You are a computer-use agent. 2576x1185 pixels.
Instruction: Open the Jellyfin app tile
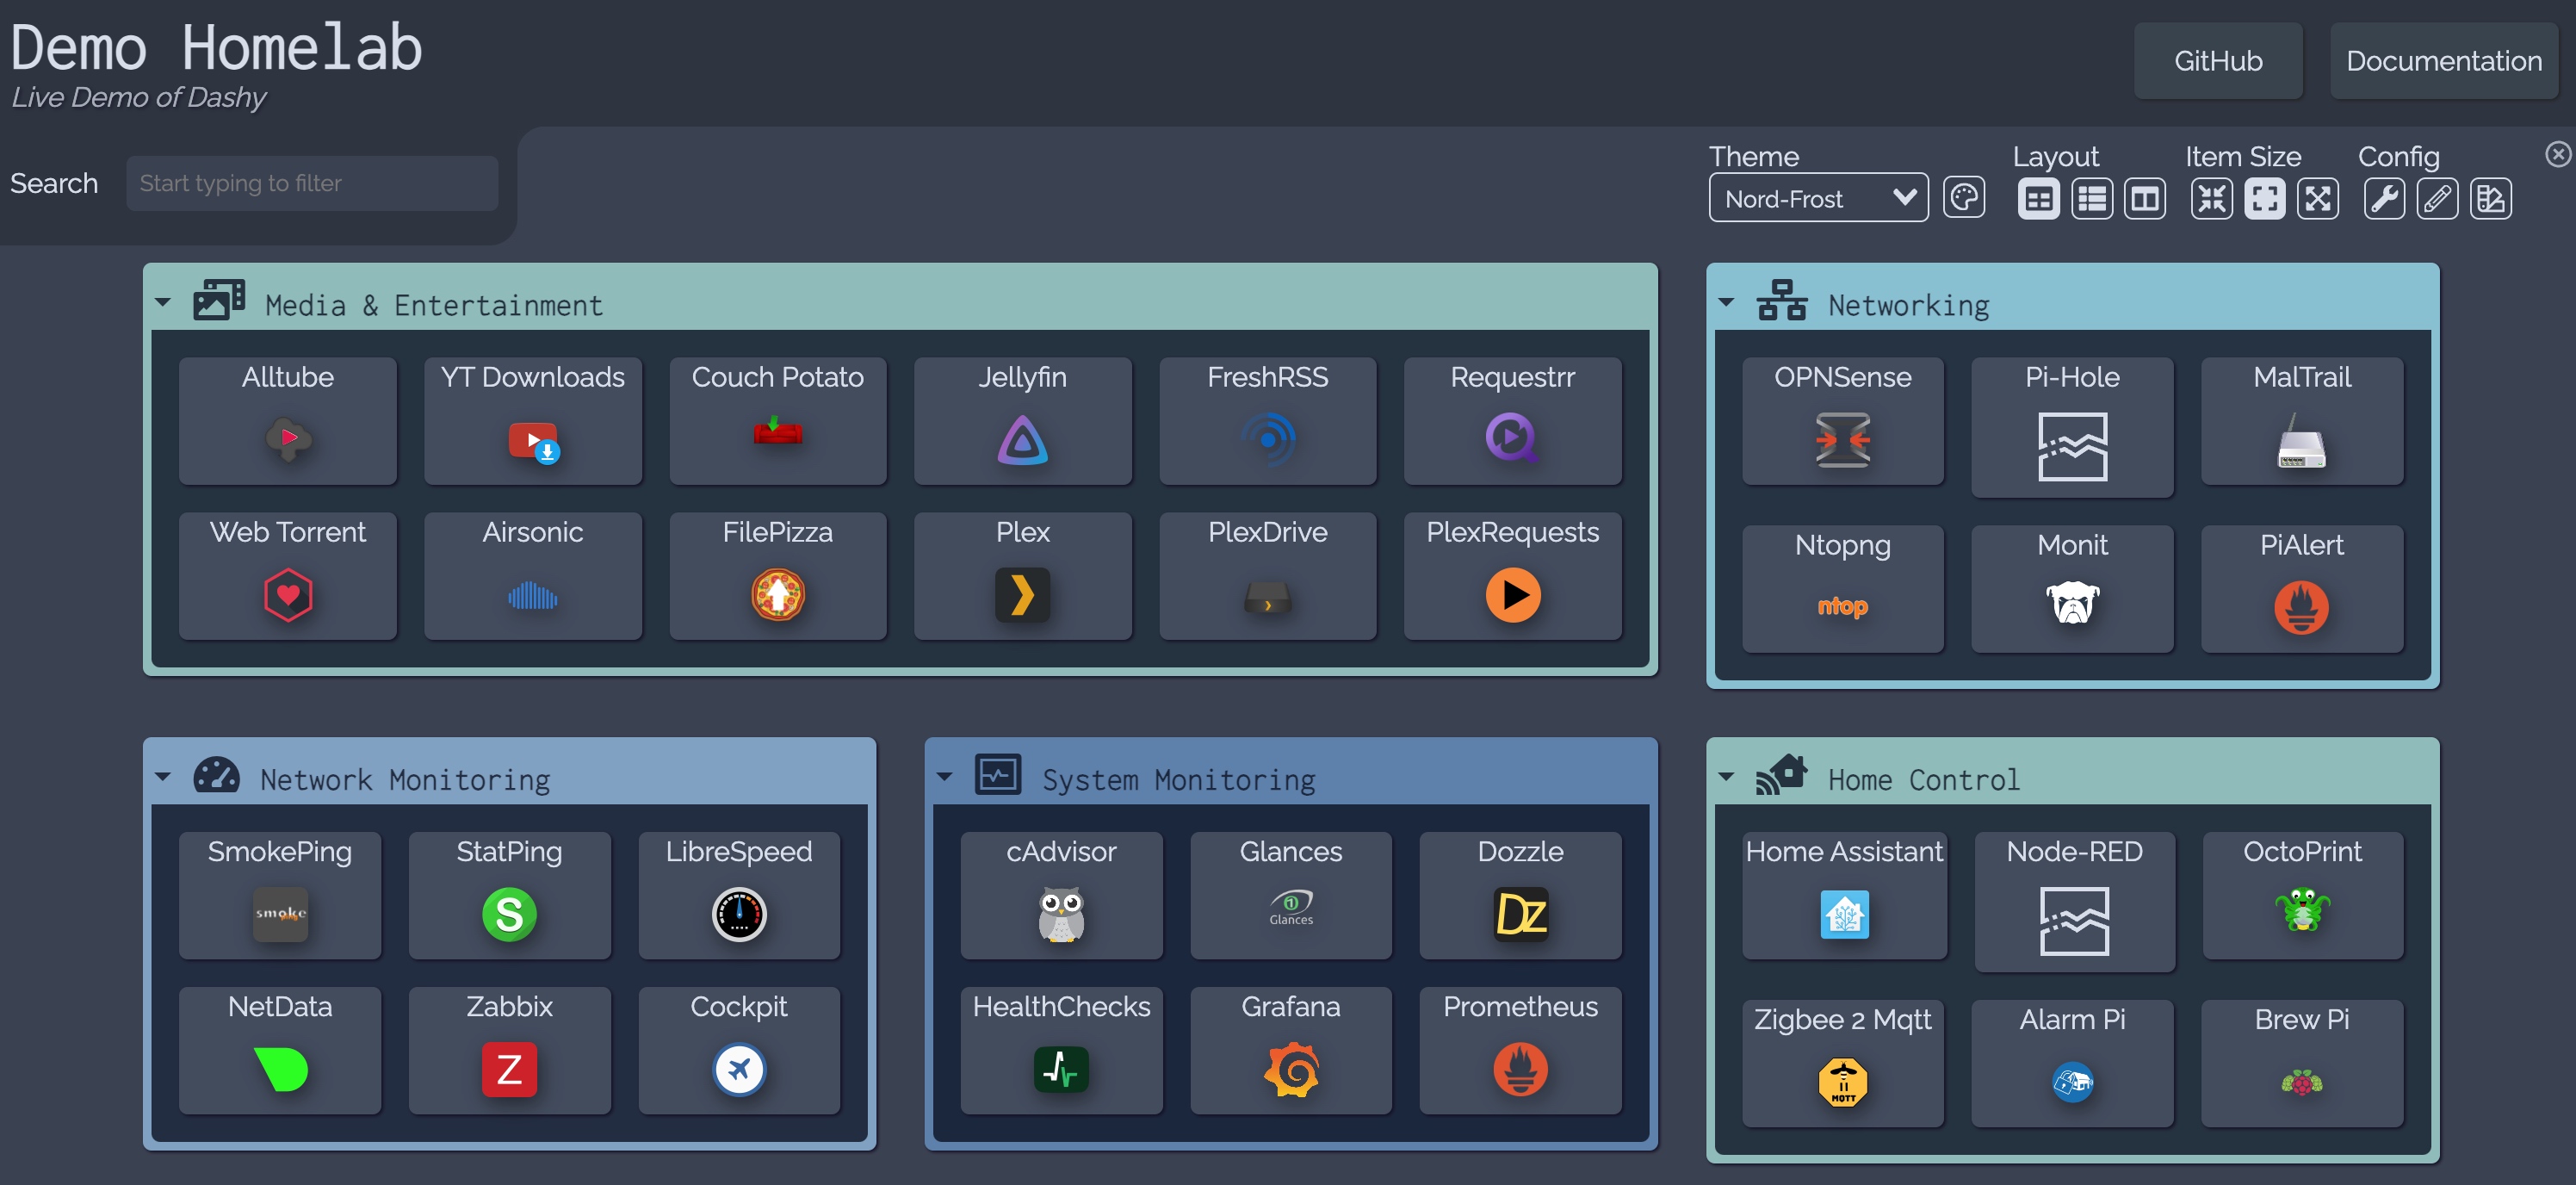click(x=1022, y=420)
